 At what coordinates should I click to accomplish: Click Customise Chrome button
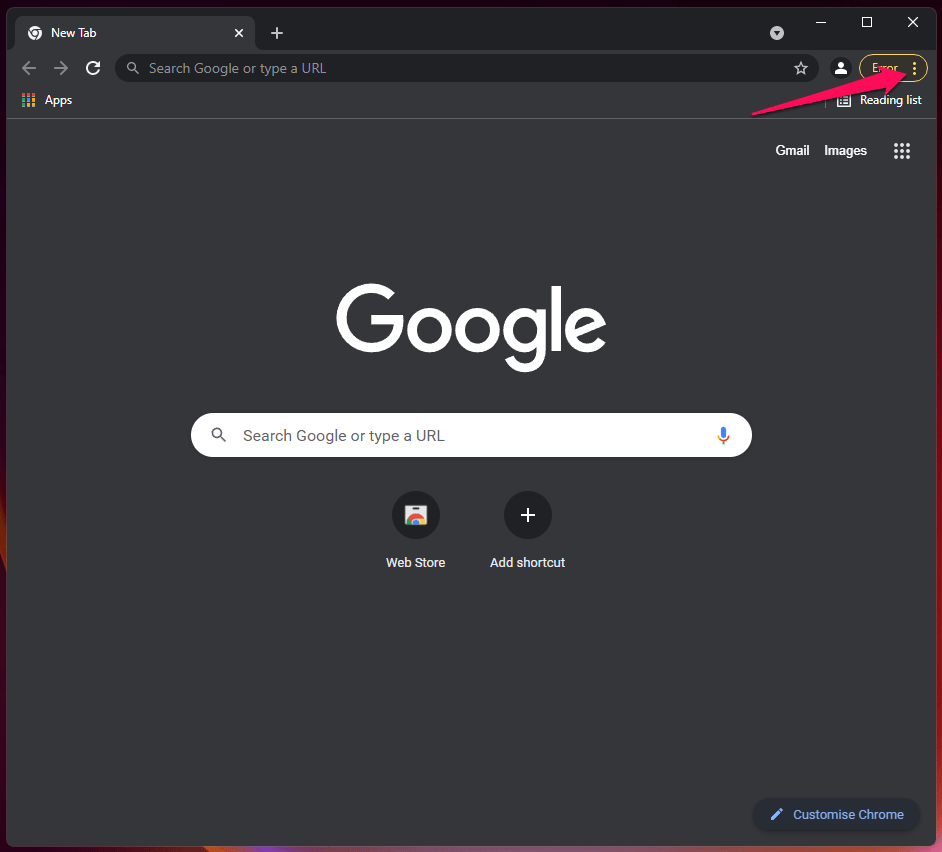836,815
